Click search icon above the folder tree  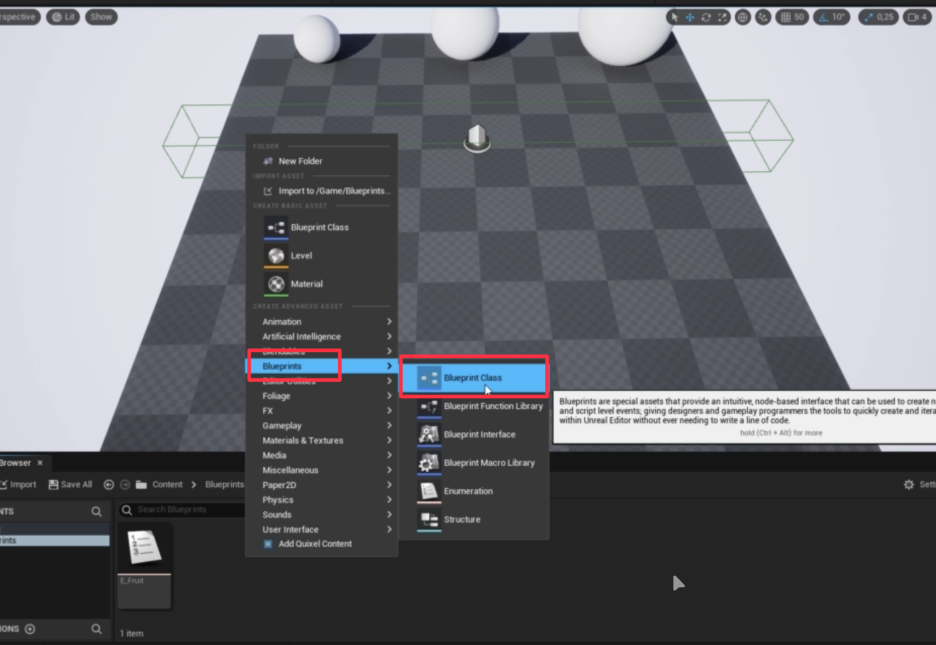click(x=96, y=511)
